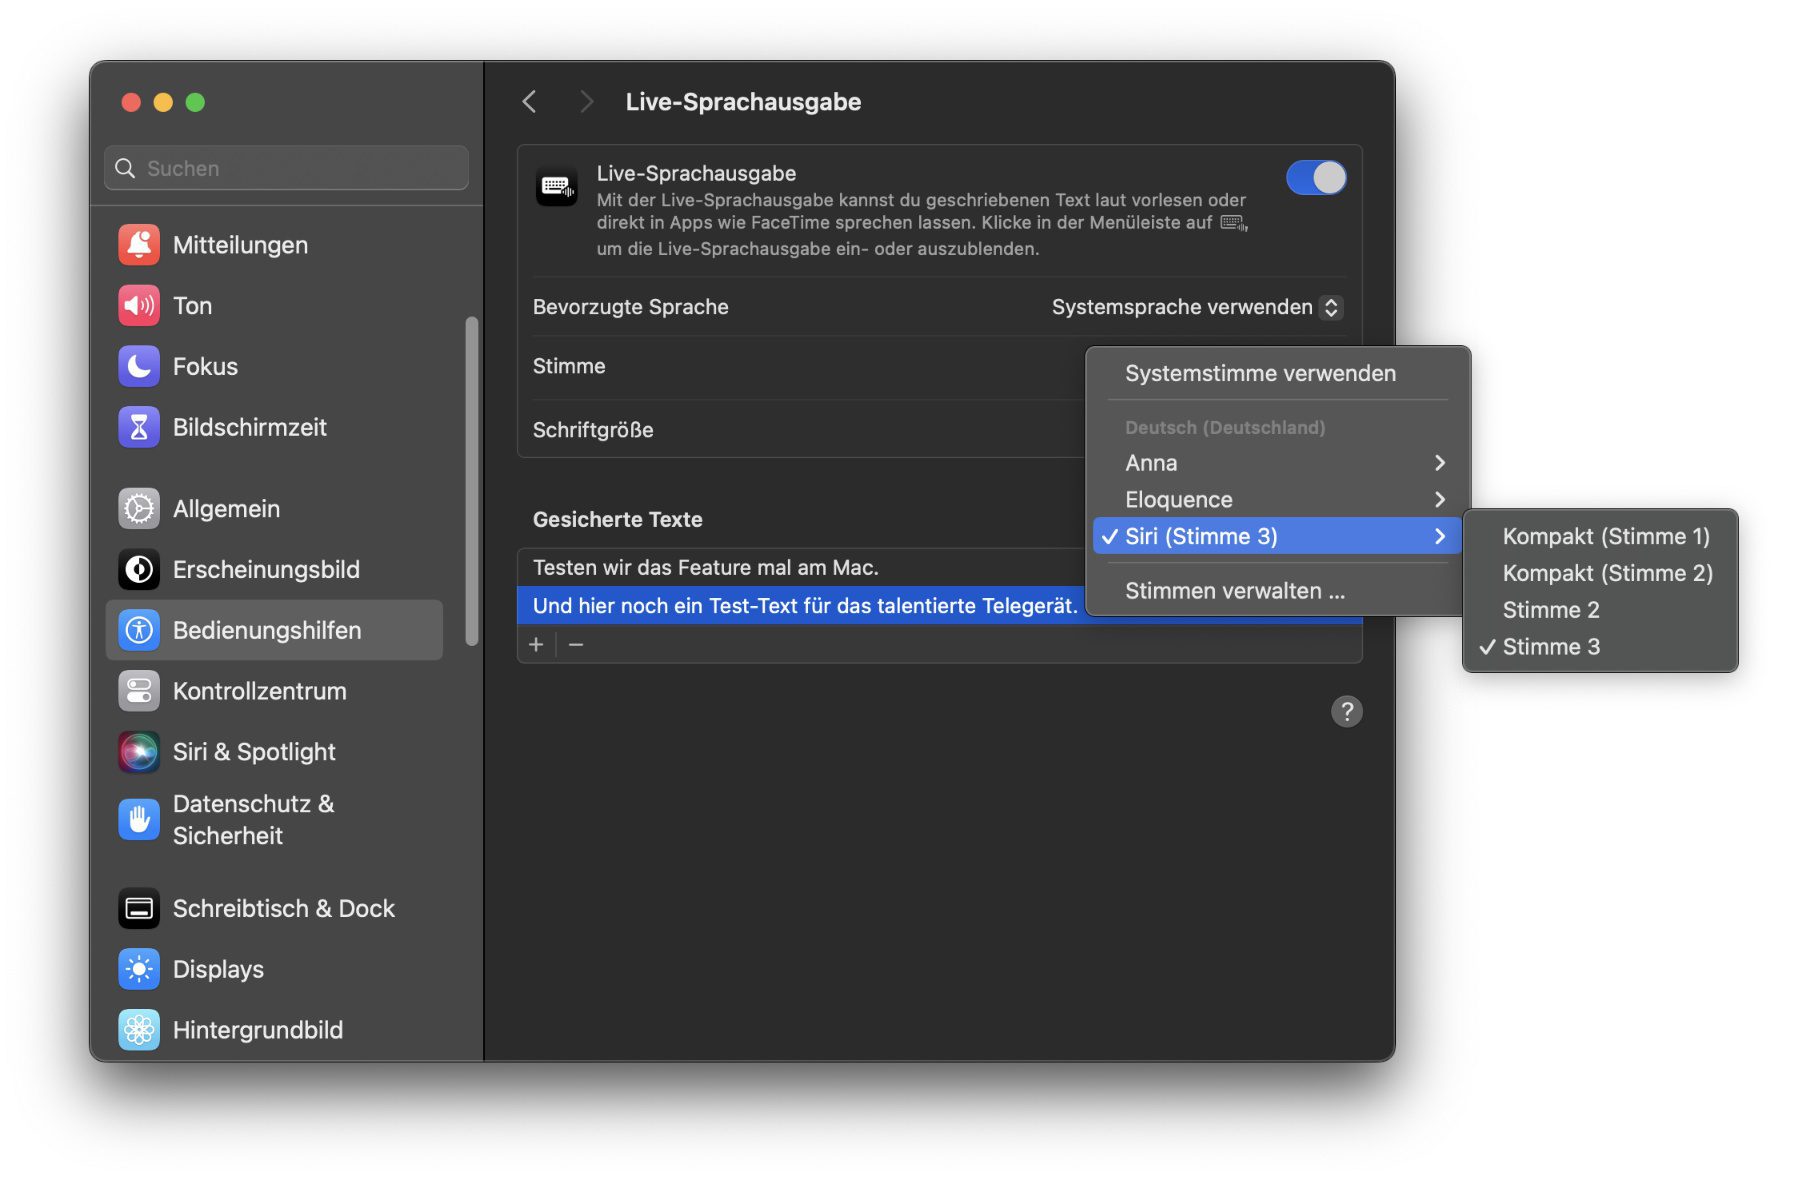Open the Fokus moon icon
This screenshot has width=1800, height=1180.
point(139,367)
